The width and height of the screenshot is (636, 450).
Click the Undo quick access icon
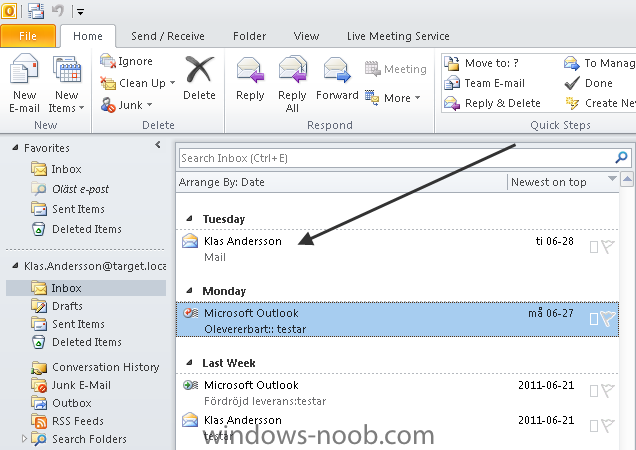click(58, 11)
